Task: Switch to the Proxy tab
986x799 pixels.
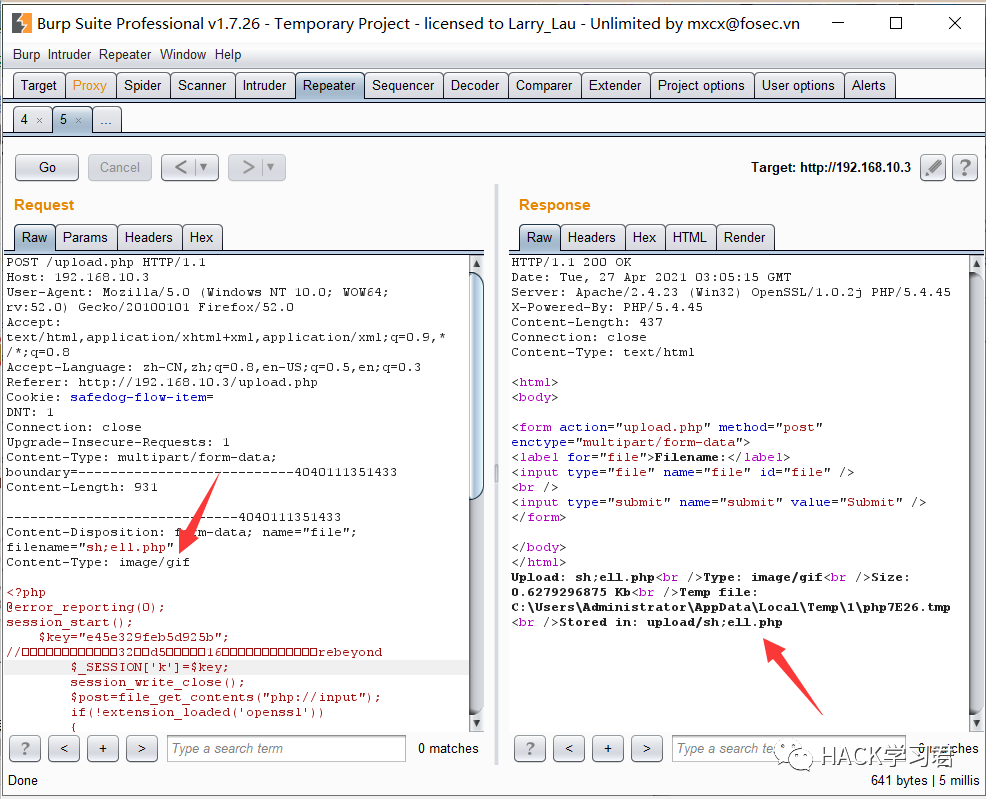Action: (x=90, y=85)
